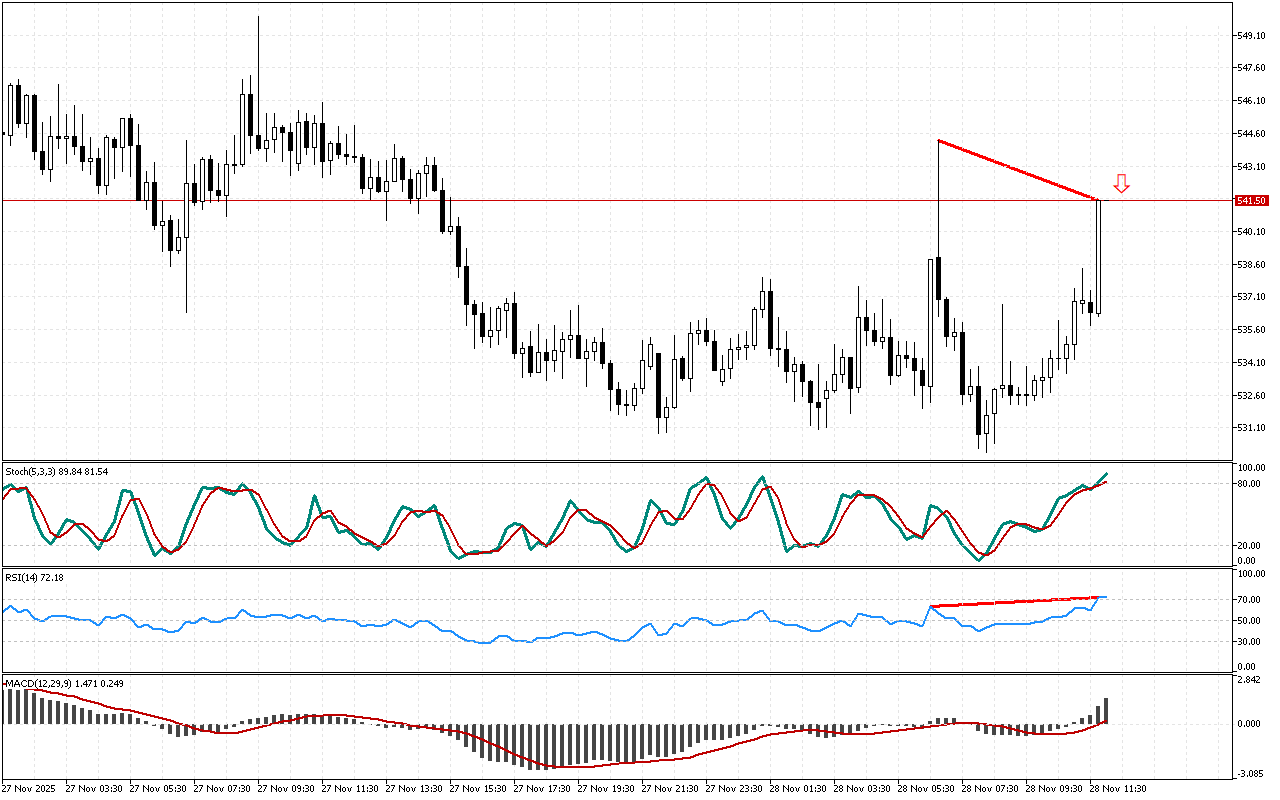Select the red descending trendline on price chart

coord(1018,170)
